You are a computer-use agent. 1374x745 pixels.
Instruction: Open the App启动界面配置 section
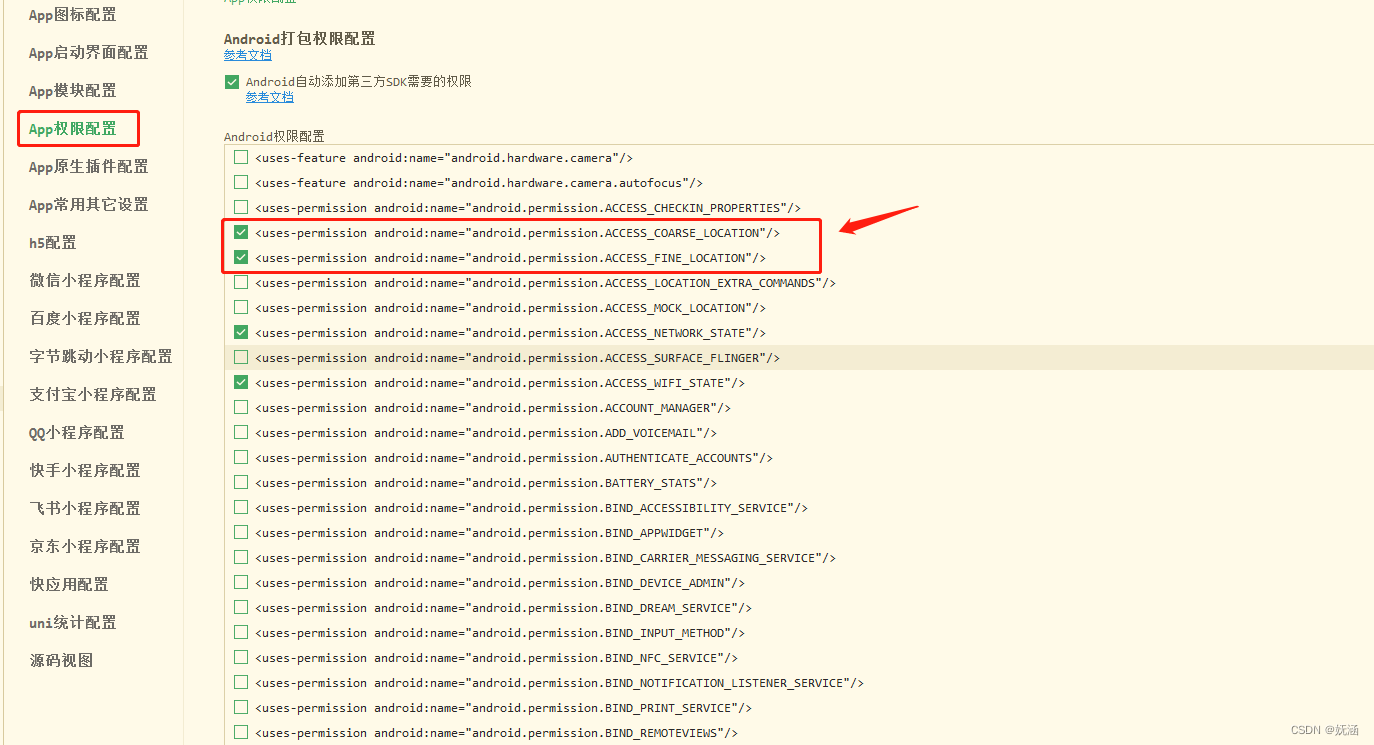87,52
